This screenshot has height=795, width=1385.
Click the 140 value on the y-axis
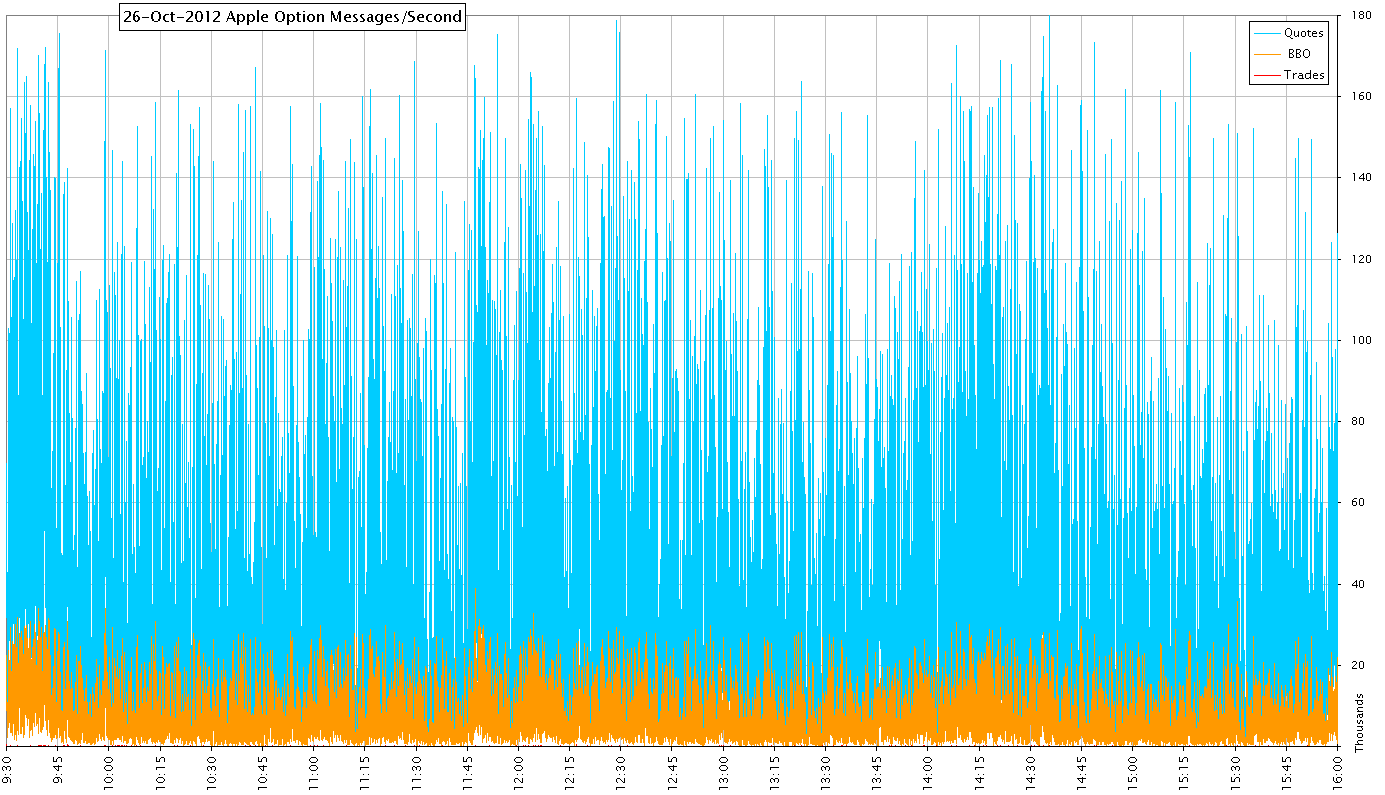click(x=1360, y=178)
